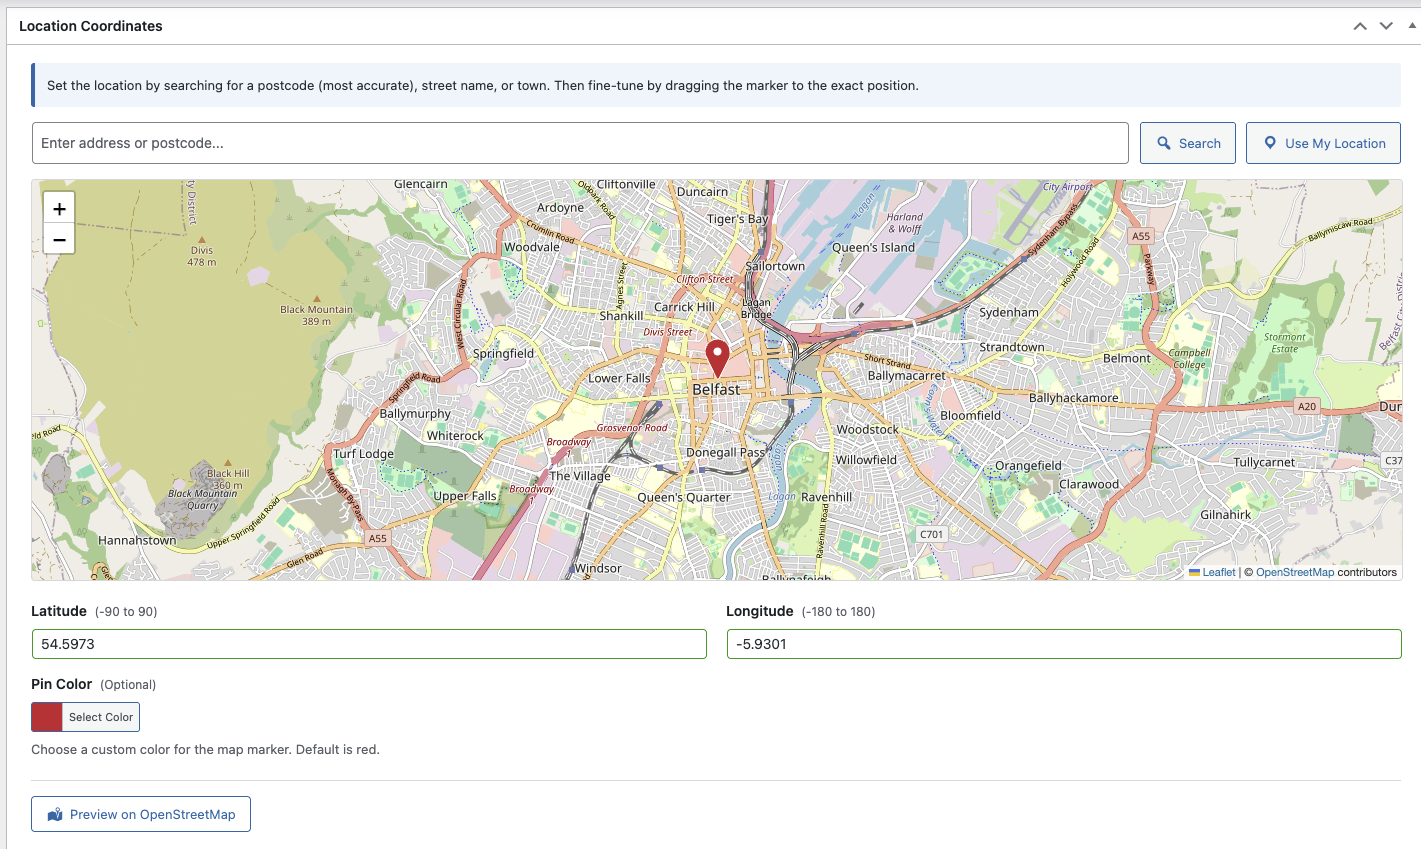Viewport: 1421px width, 849px height.
Task: Click the Leaflet flag icon in the map attribution
Action: (1195, 572)
